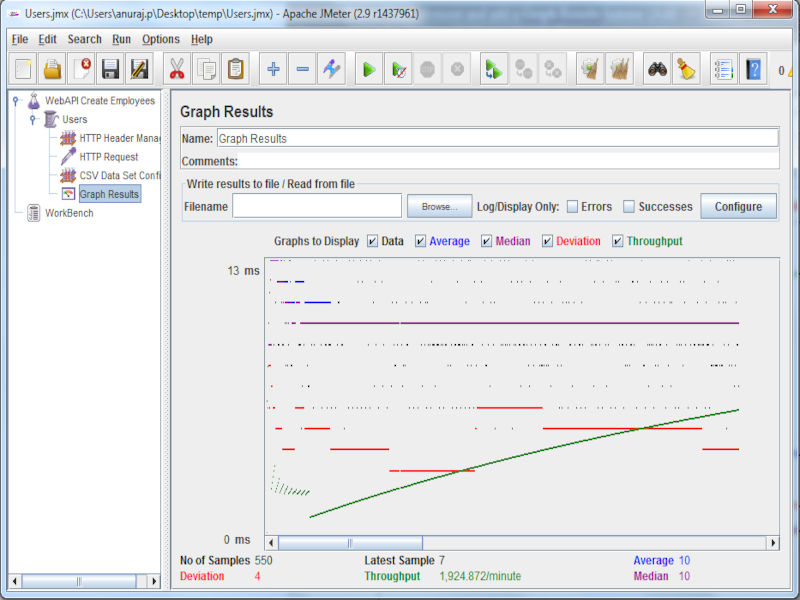Open a test plan with the folder icon
The width and height of the screenshot is (800, 600).
(52, 68)
